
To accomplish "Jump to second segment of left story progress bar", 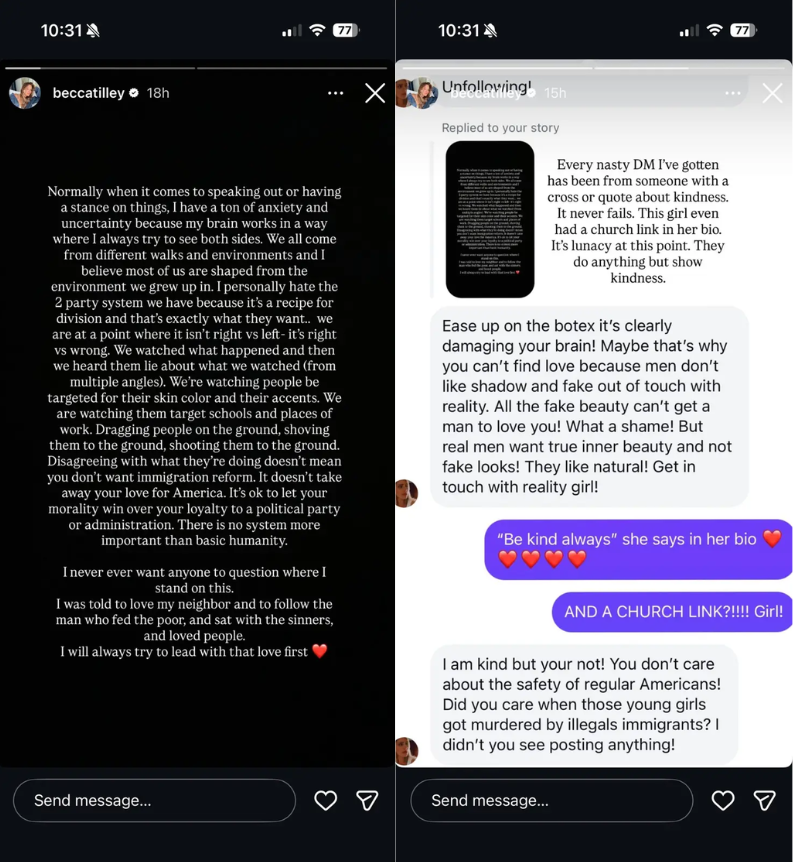I will click(x=292, y=68).
